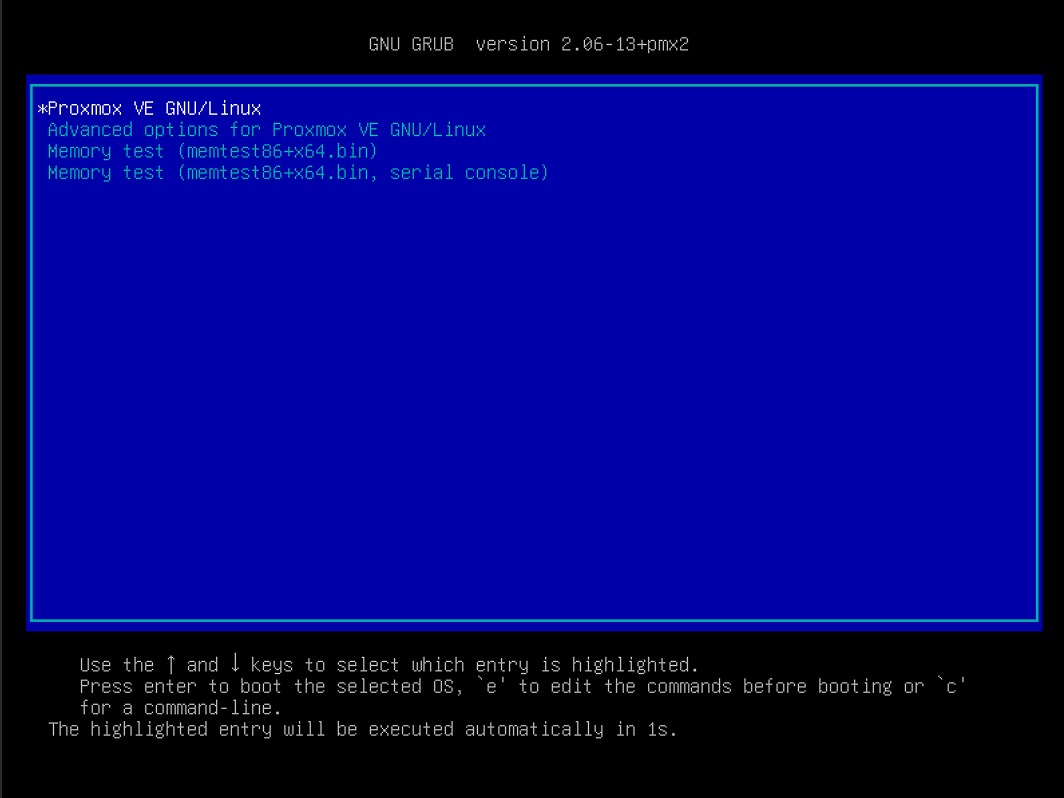Click the asterisk marker before Proxmox VE
Image resolution: width=1064 pixels, height=798 pixels.
coord(42,109)
